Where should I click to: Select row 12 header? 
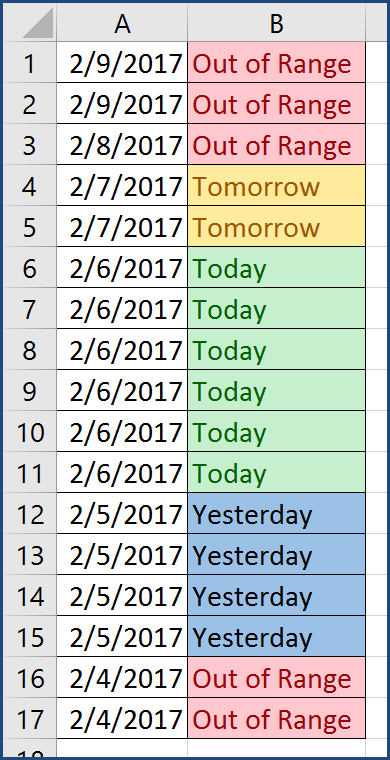tap(30, 513)
